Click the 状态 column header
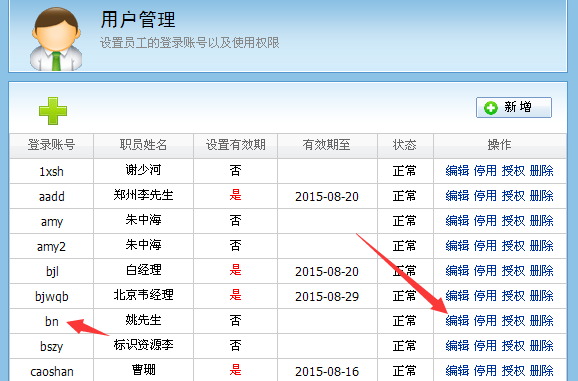 [405, 145]
